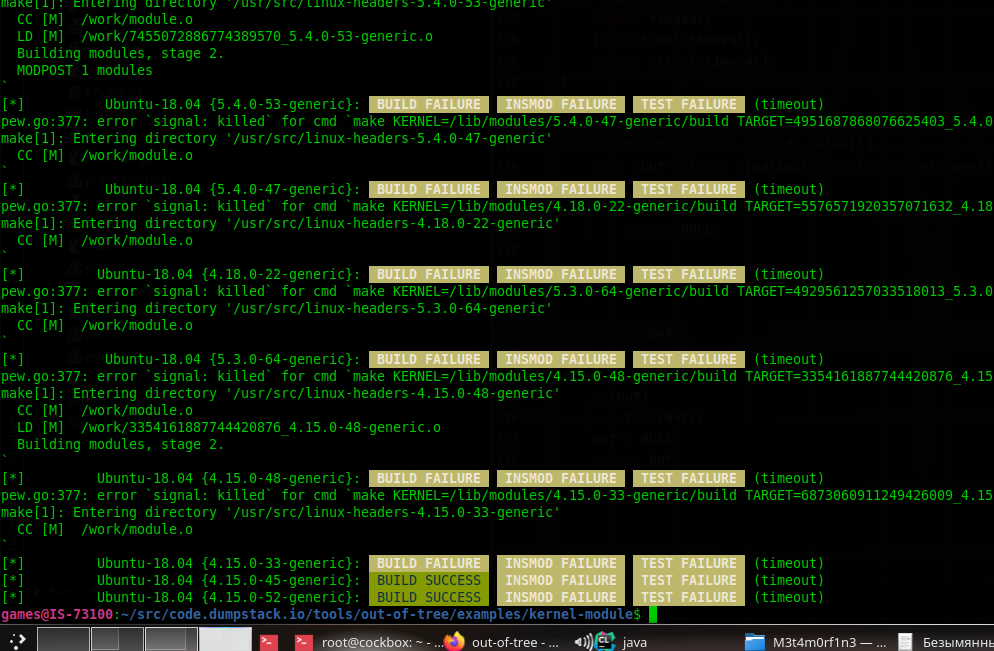Click '(timeout)' text on 4.15.0-52-generic row

click(x=789, y=597)
